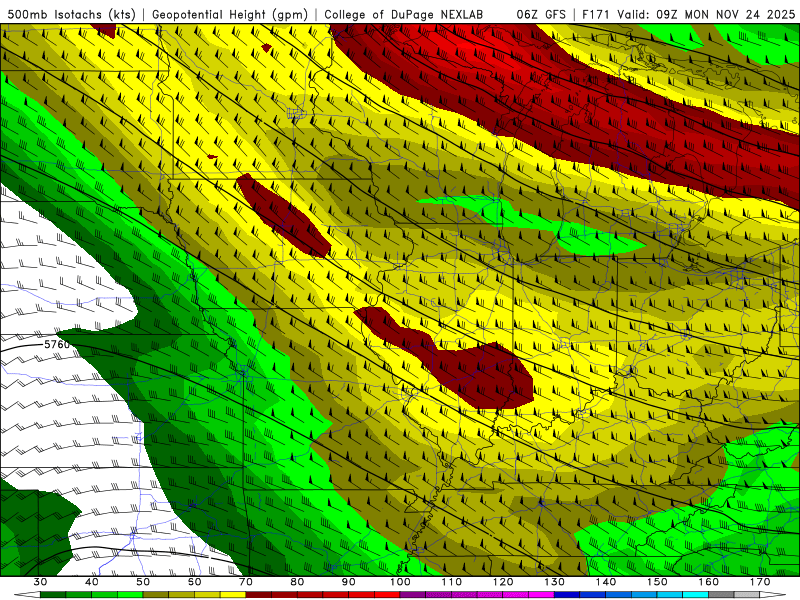This screenshot has height=600, width=800.
Task: Click the dark red swatch just right of 70
Action: point(259,595)
